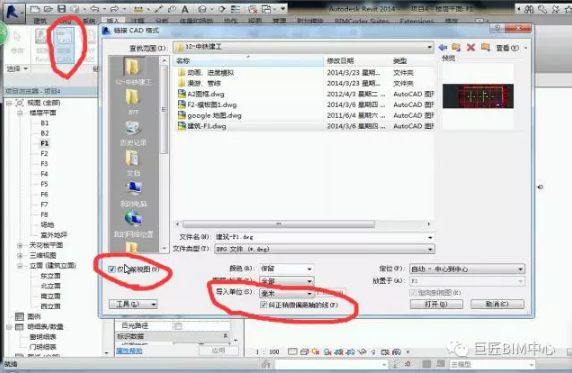Select the file A2图框.dwg
Screen dimensions: 572x373
206,94
